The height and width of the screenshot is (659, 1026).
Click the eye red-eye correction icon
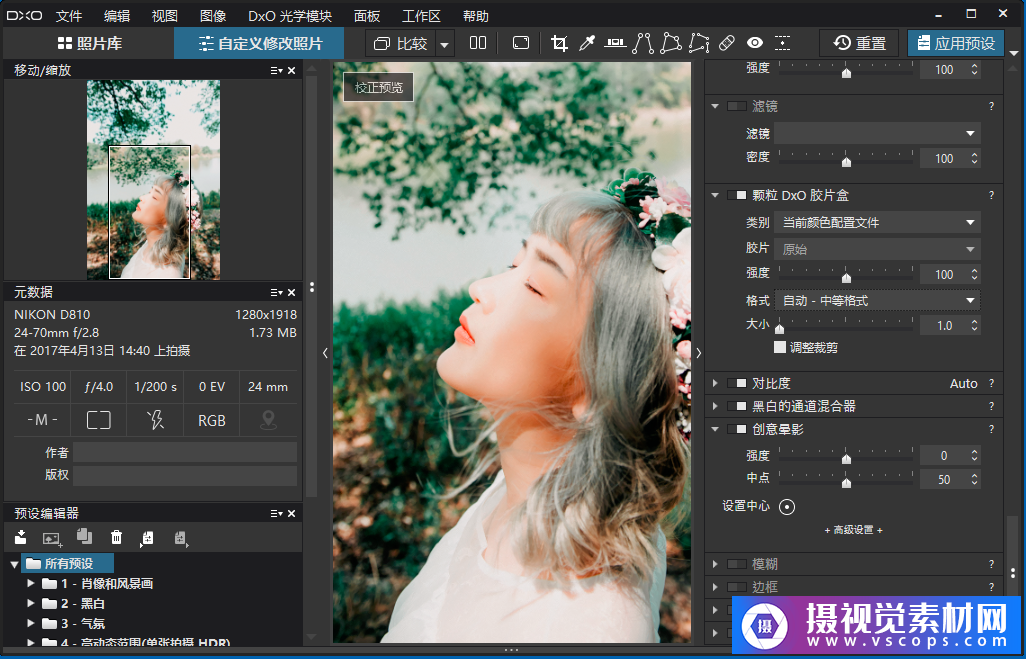pyautogui.click(x=755, y=43)
